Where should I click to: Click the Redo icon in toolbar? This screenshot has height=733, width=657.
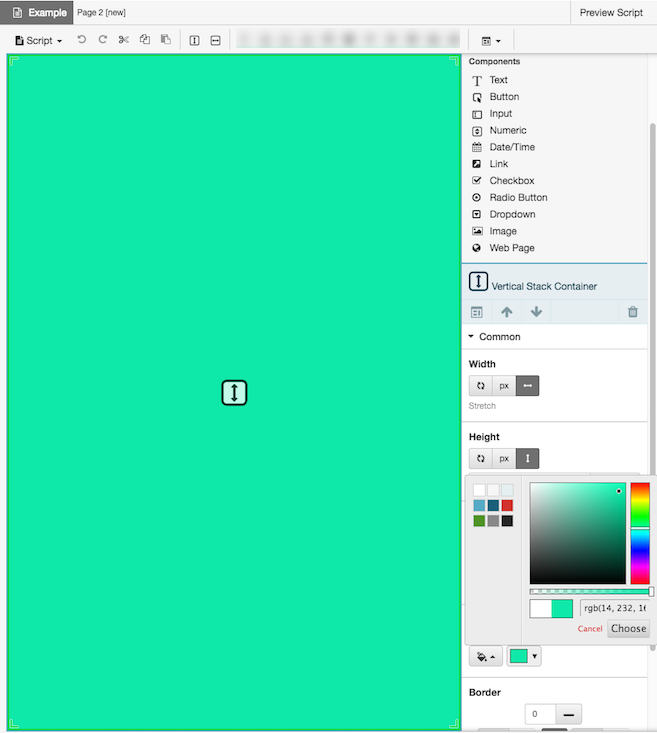click(102, 40)
